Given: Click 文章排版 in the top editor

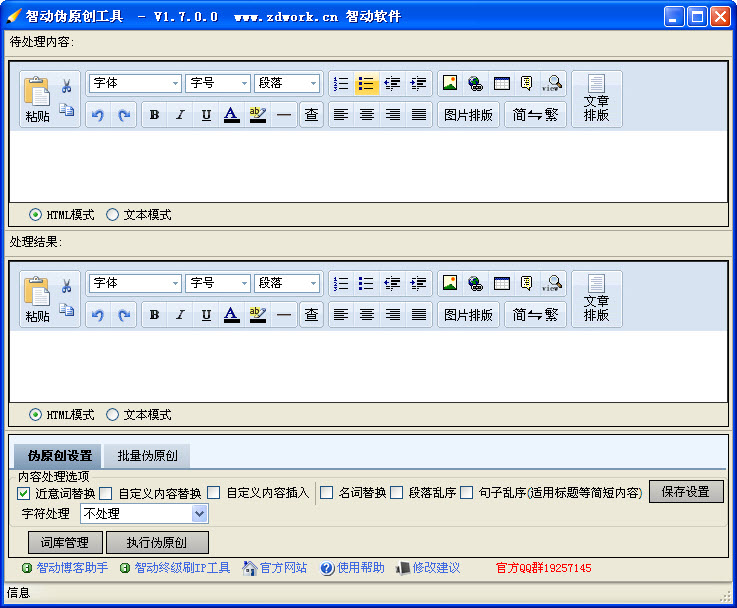Looking at the screenshot, I should click(x=596, y=99).
